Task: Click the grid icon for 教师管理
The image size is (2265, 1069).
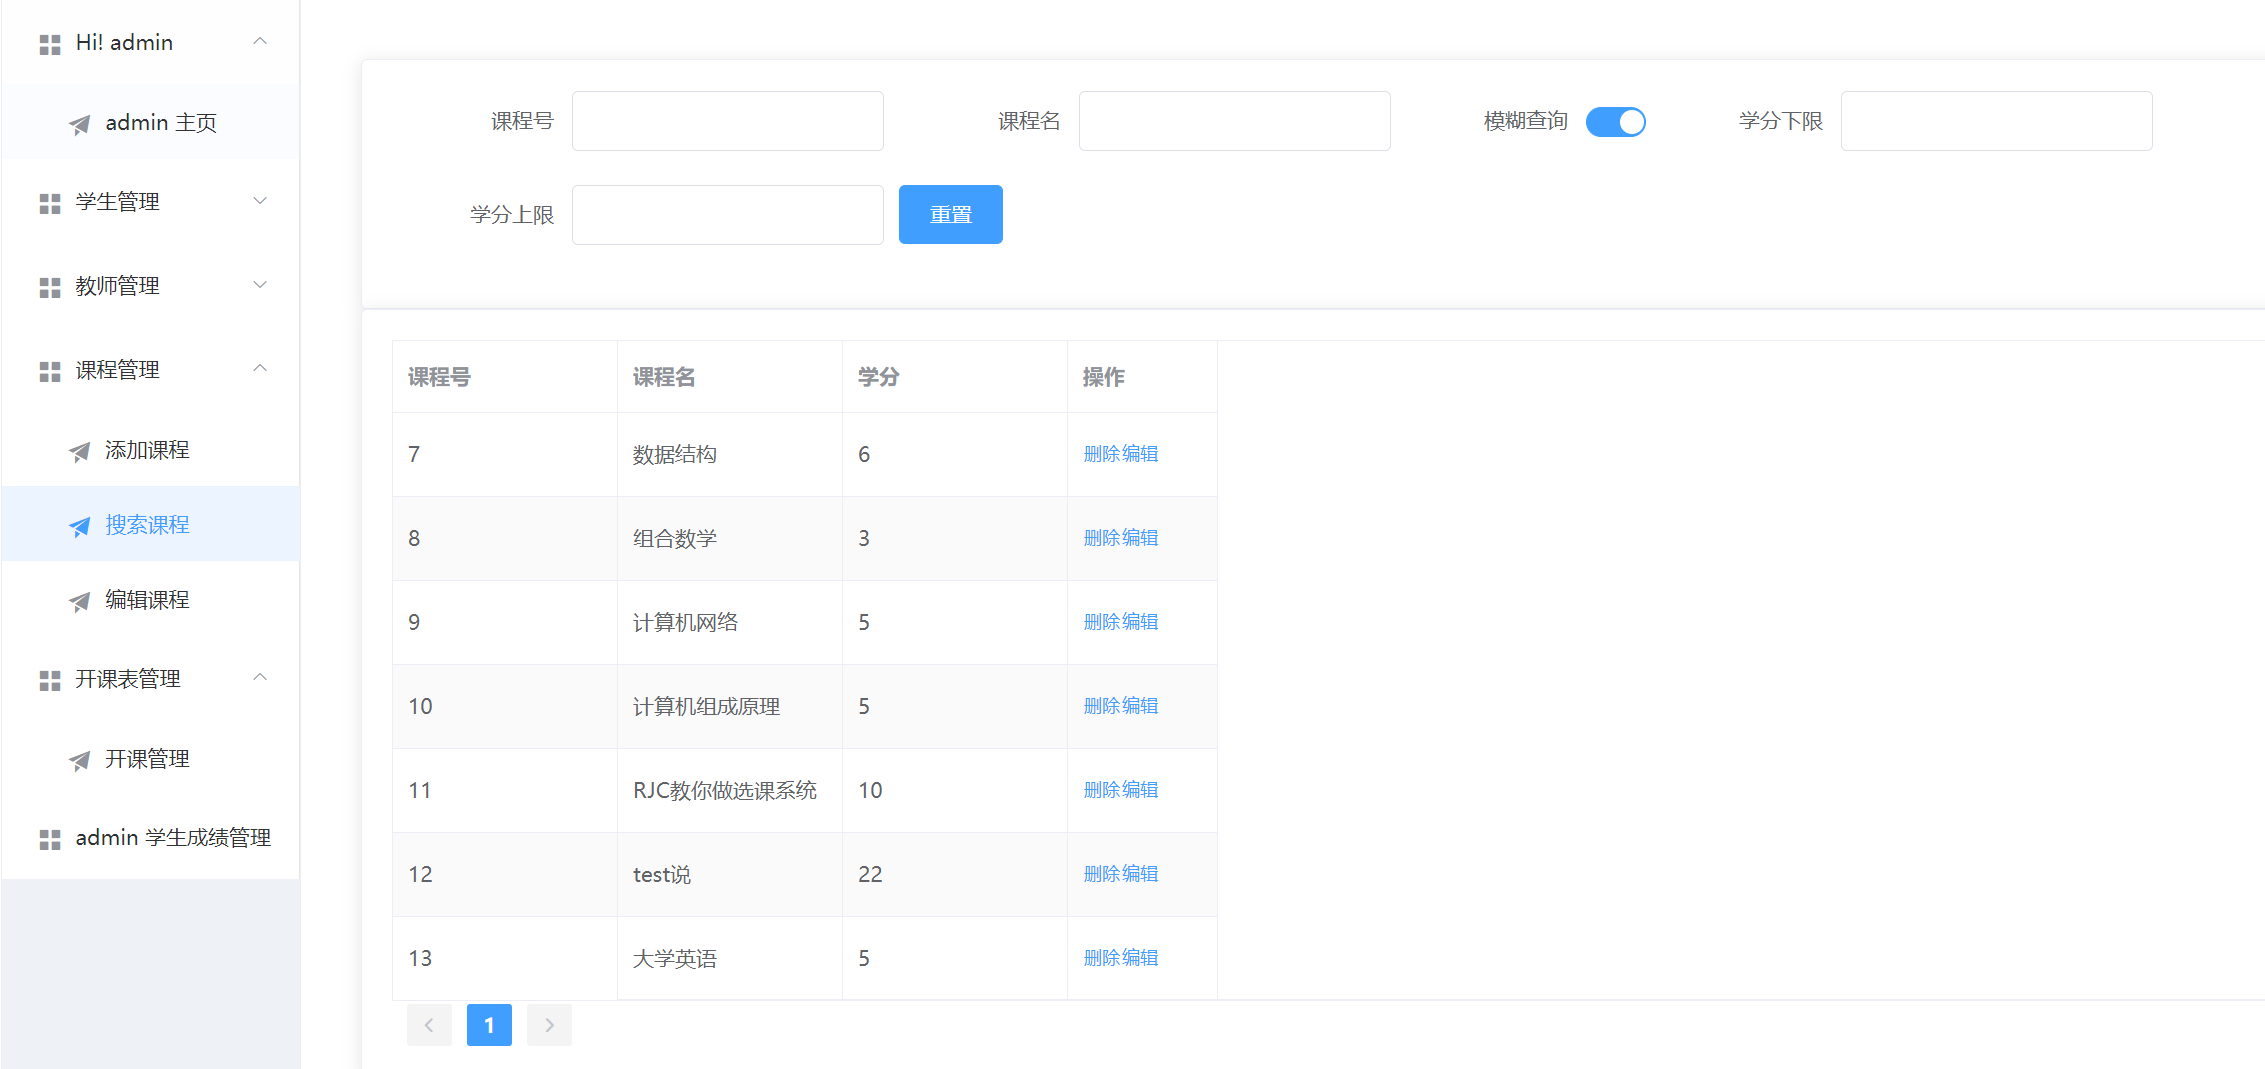Action: 49,287
